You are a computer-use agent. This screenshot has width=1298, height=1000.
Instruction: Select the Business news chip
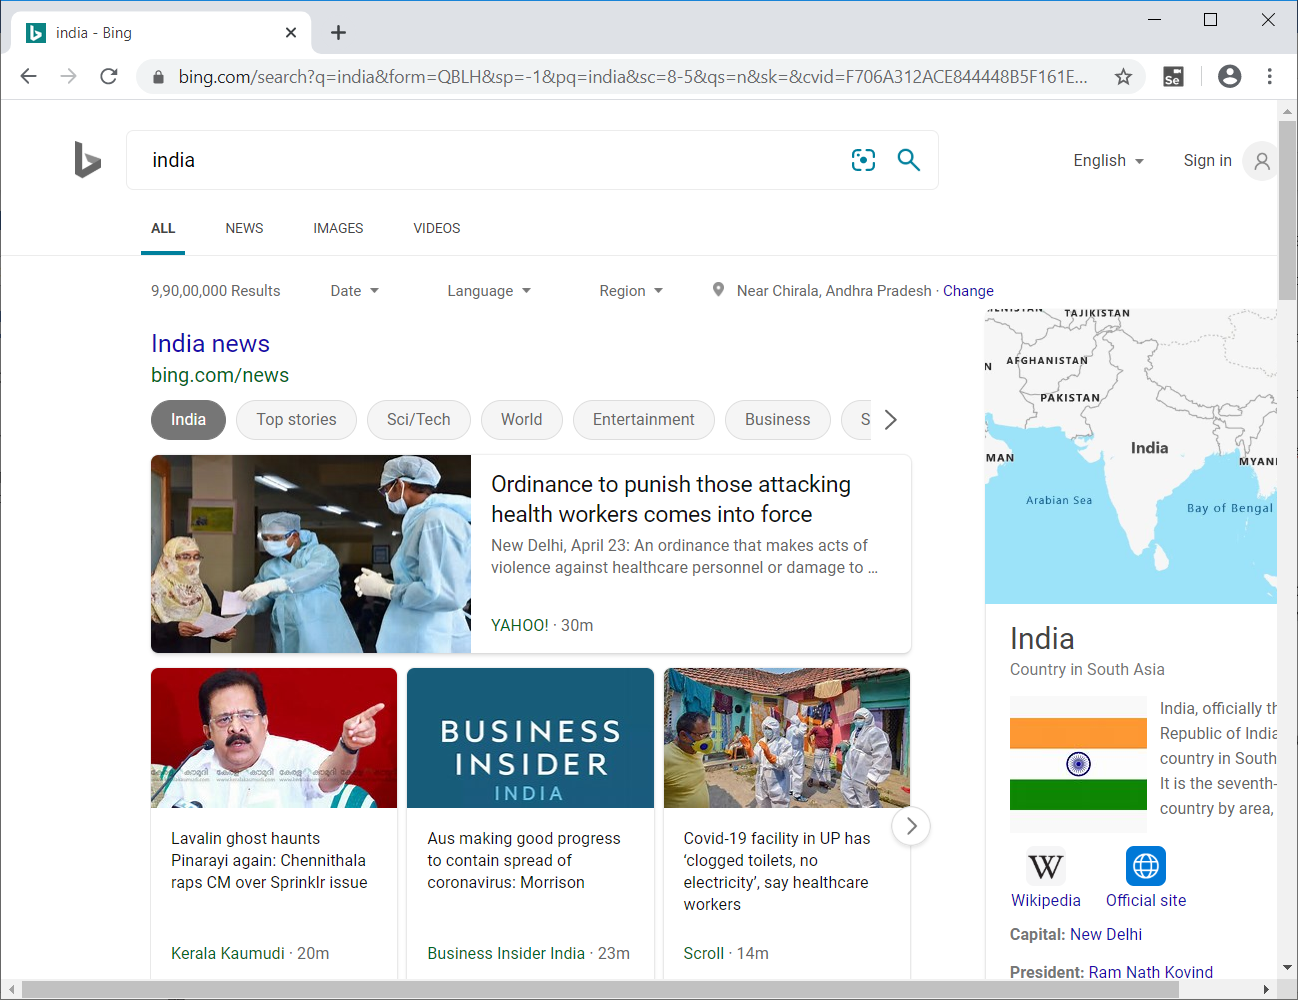pos(778,420)
